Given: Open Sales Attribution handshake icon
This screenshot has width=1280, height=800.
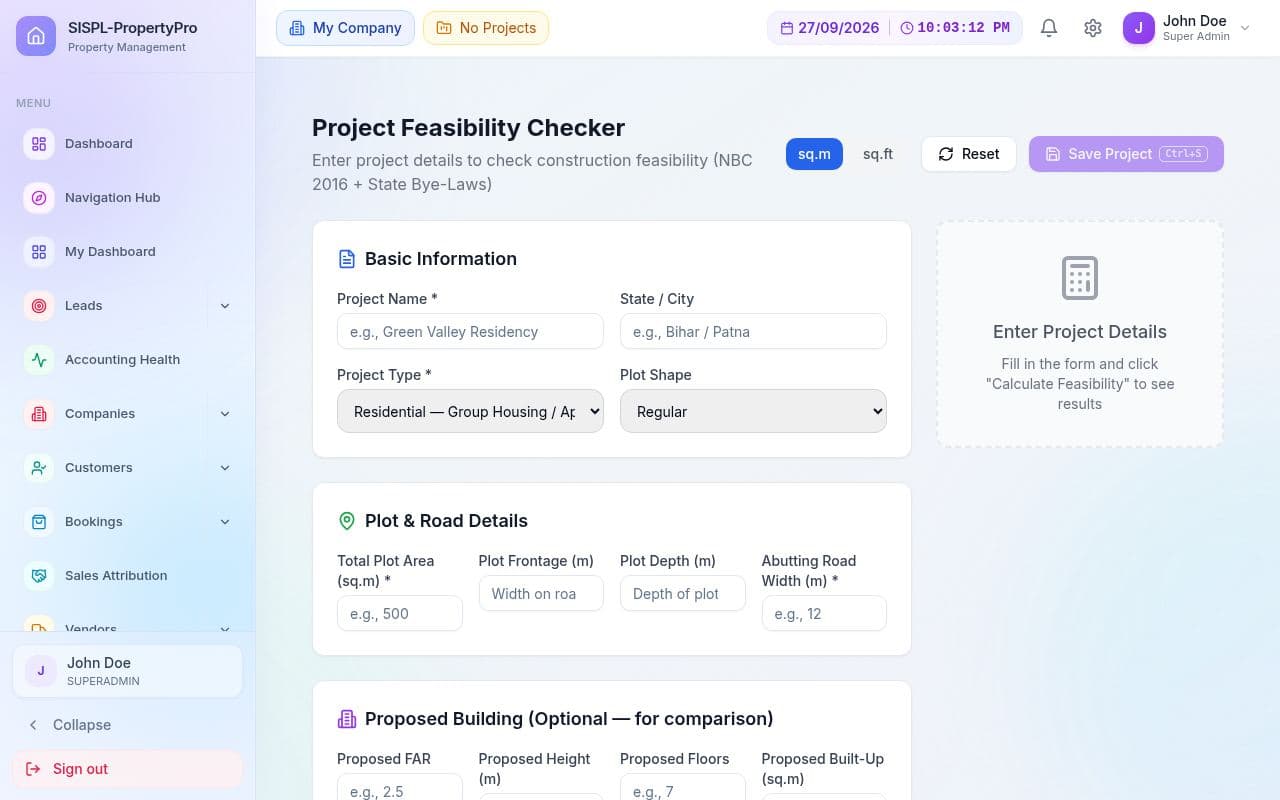Looking at the screenshot, I should [39, 576].
